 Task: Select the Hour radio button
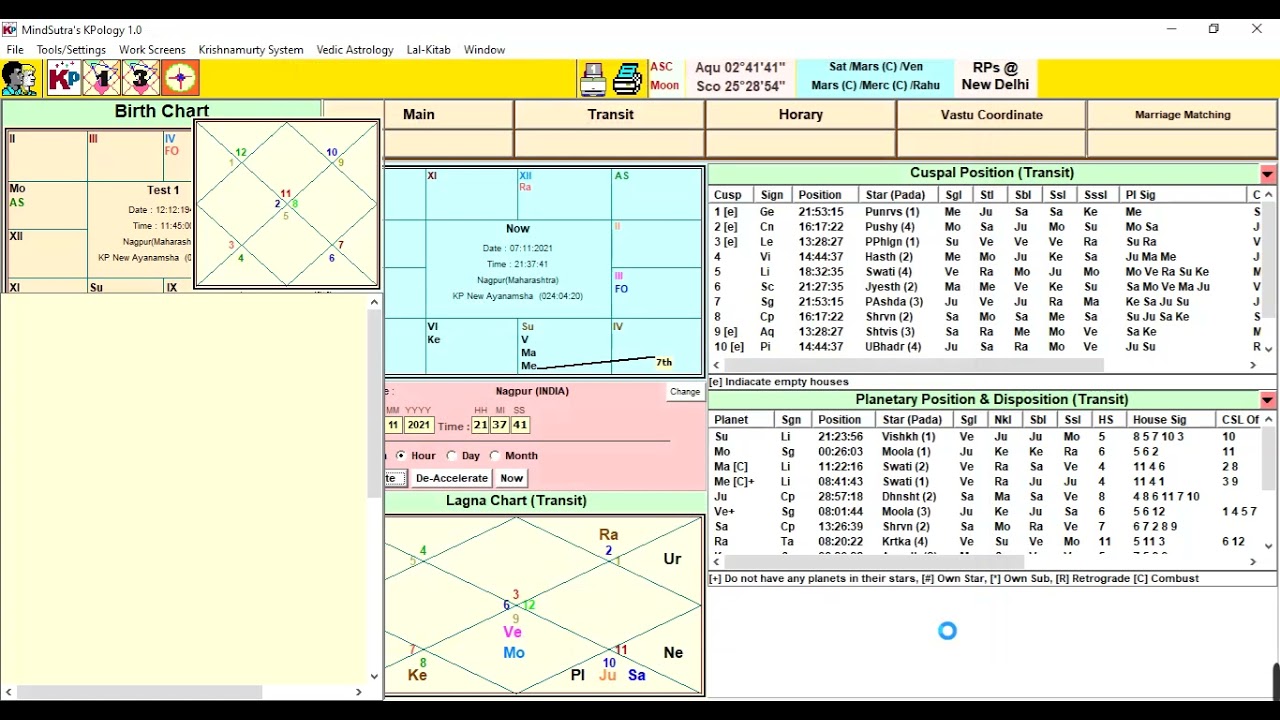[401, 456]
